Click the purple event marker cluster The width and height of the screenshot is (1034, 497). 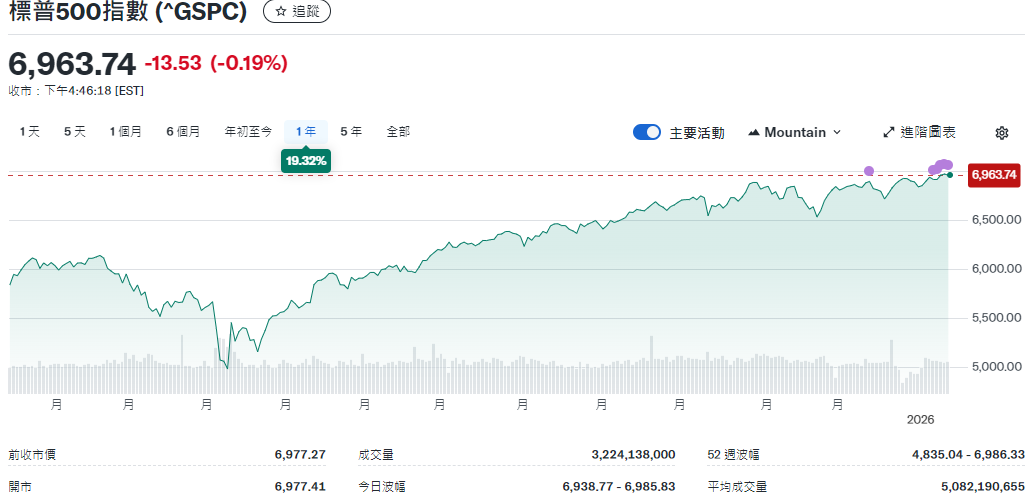942,167
